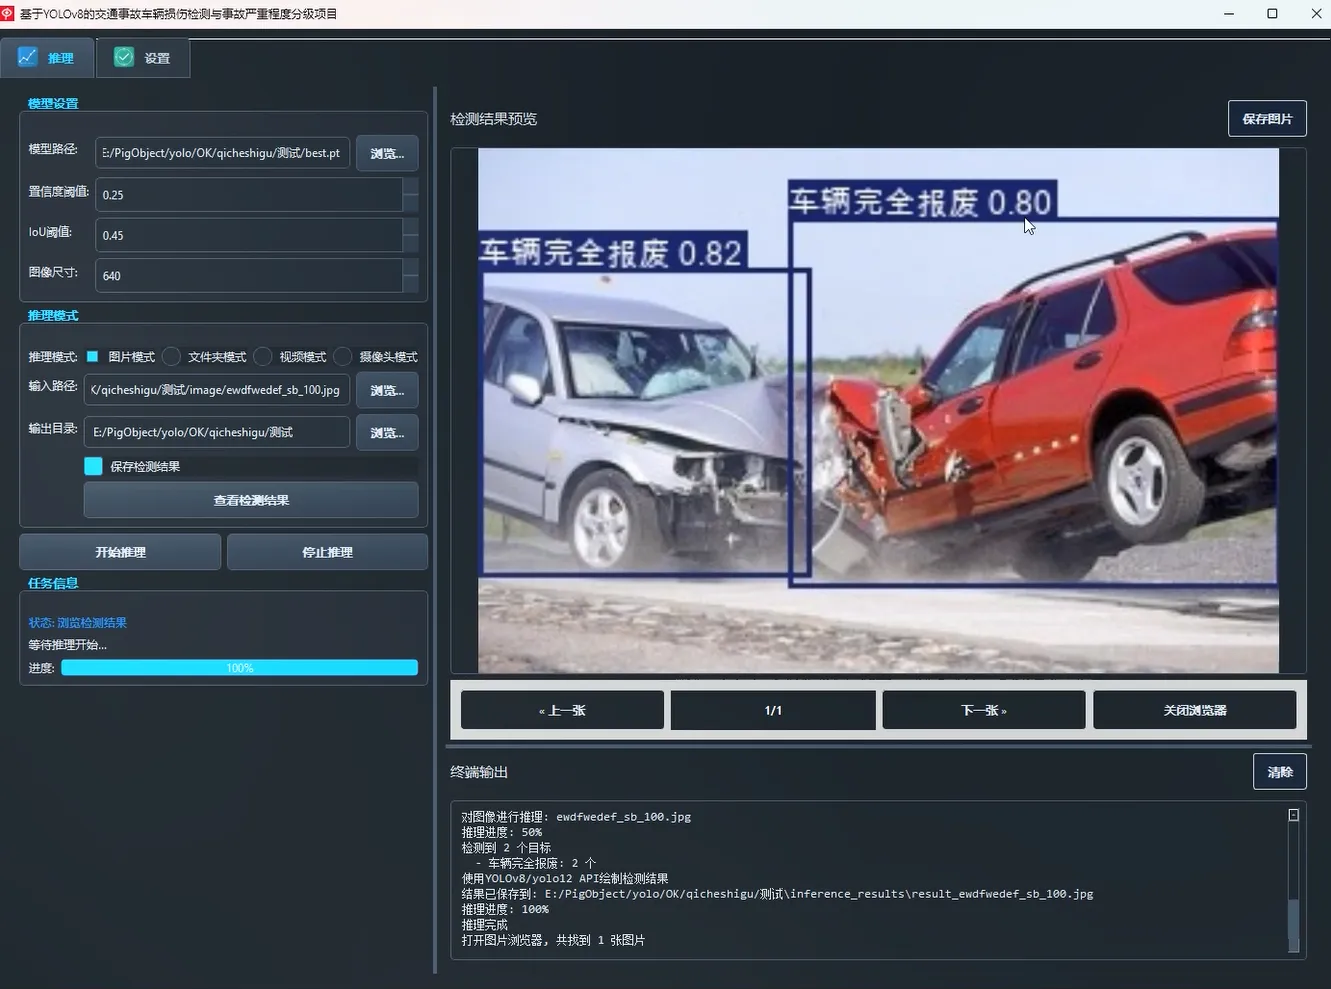Select 图片模式 radio option
Screen dimensions: 1331x989
(x=93, y=356)
